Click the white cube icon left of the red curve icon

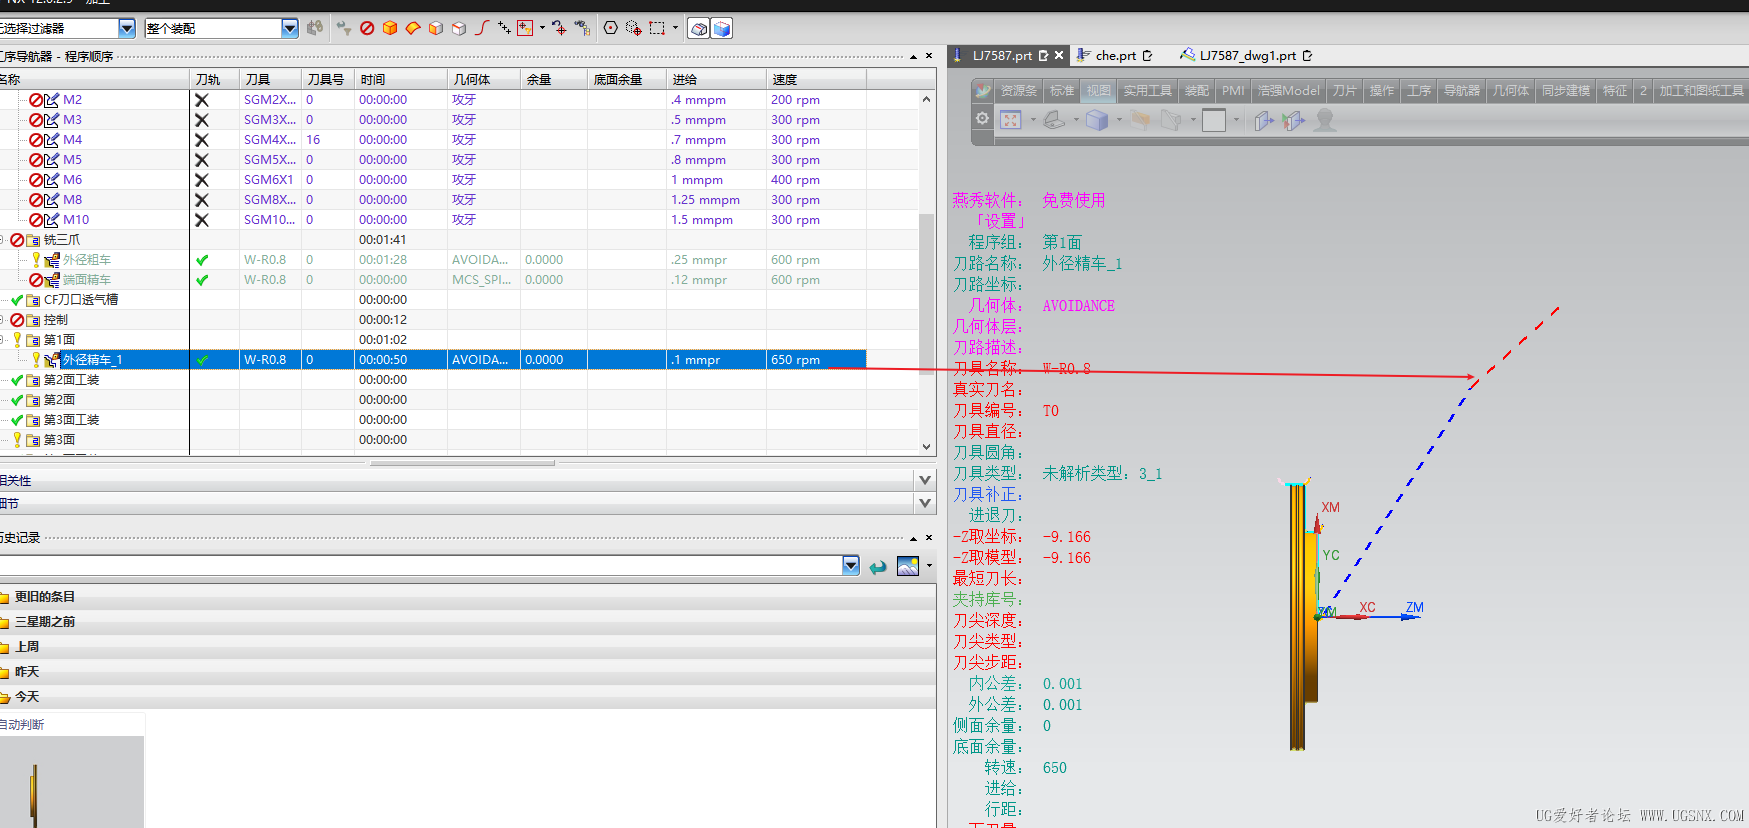(459, 28)
